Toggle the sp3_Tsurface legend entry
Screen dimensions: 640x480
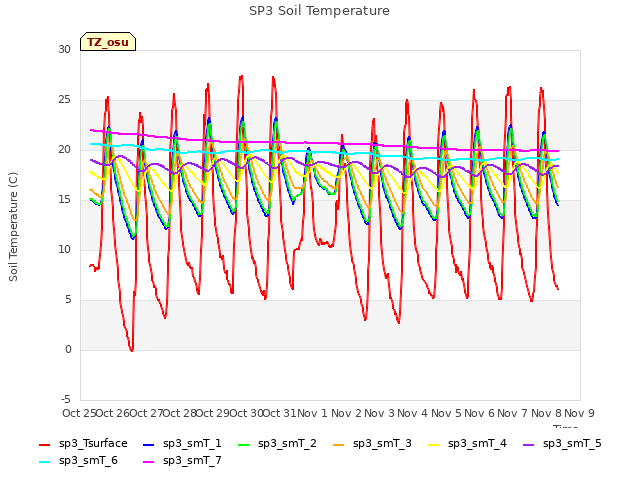(x=83, y=444)
